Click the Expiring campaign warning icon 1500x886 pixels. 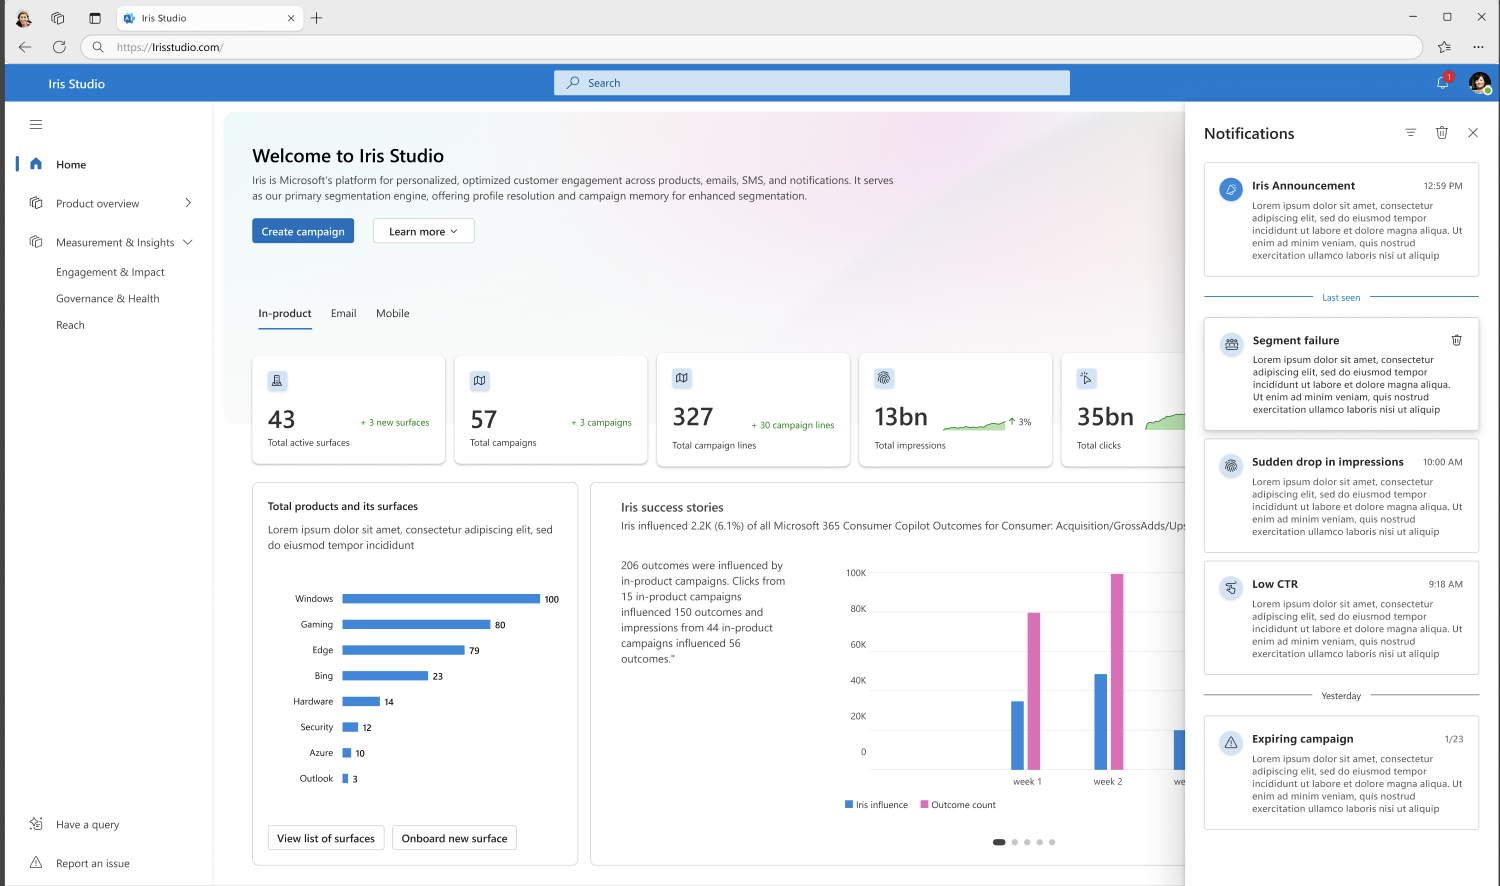point(1231,743)
